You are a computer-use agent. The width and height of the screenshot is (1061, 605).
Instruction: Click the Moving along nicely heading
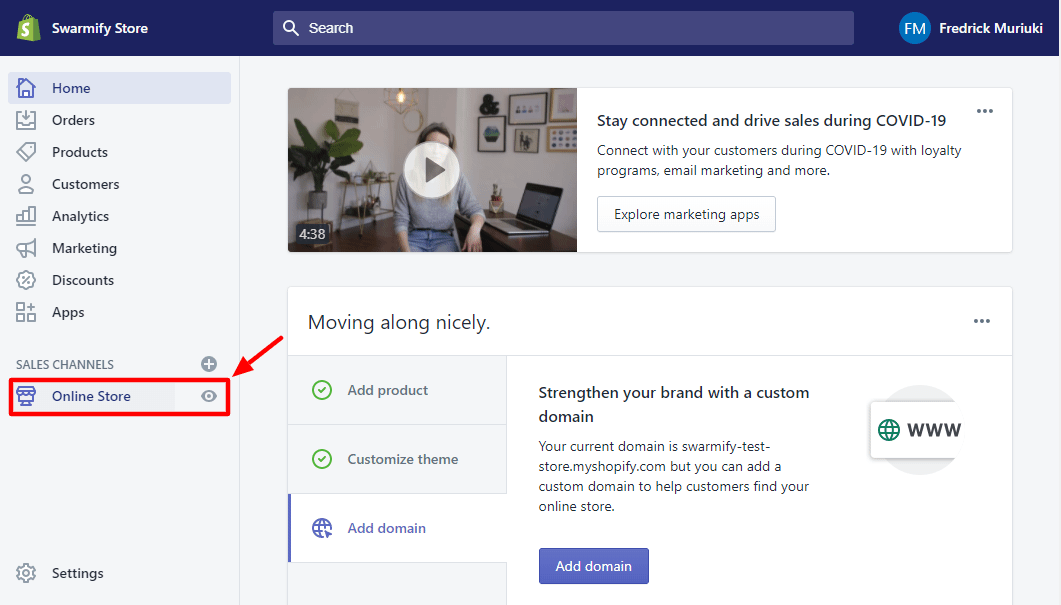[x=399, y=322]
